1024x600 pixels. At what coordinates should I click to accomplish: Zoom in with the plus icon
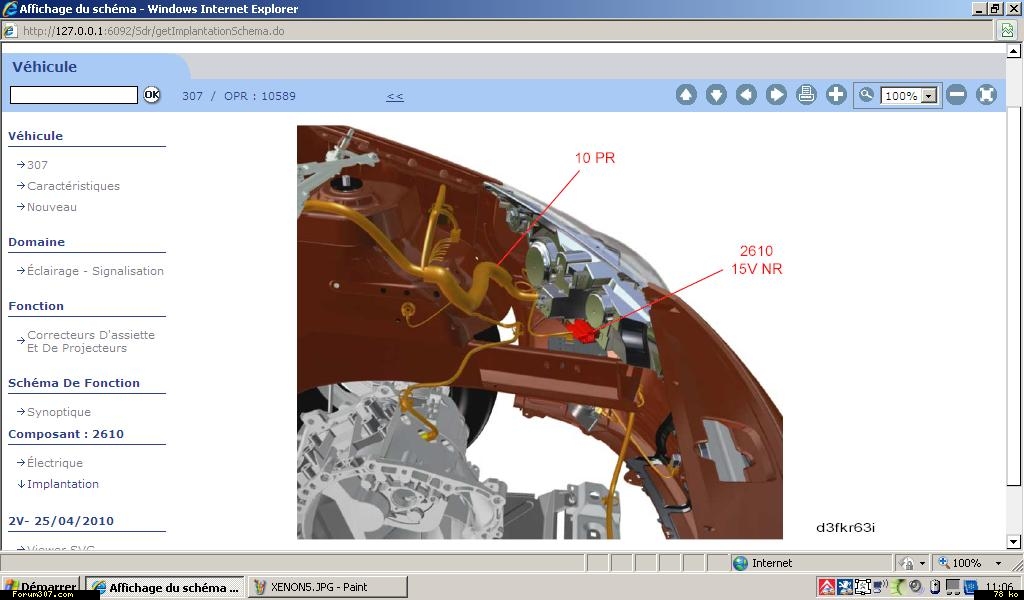pyautogui.click(x=836, y=95)
